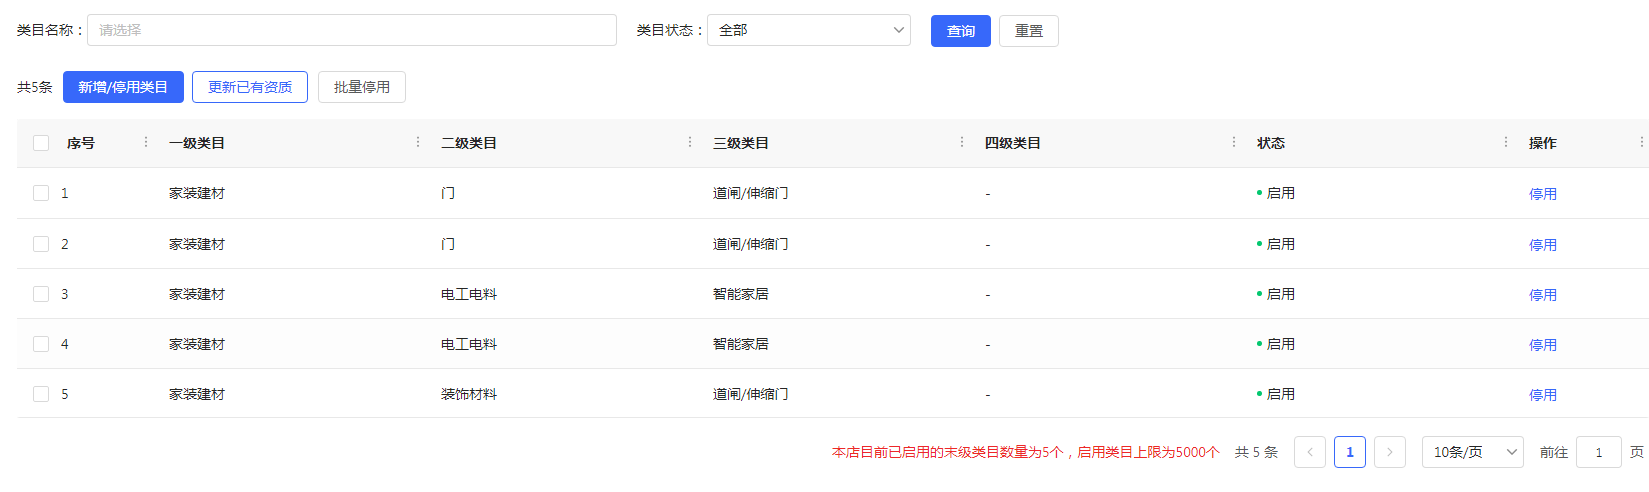Toggle the select-all checkbox in header

41,143
